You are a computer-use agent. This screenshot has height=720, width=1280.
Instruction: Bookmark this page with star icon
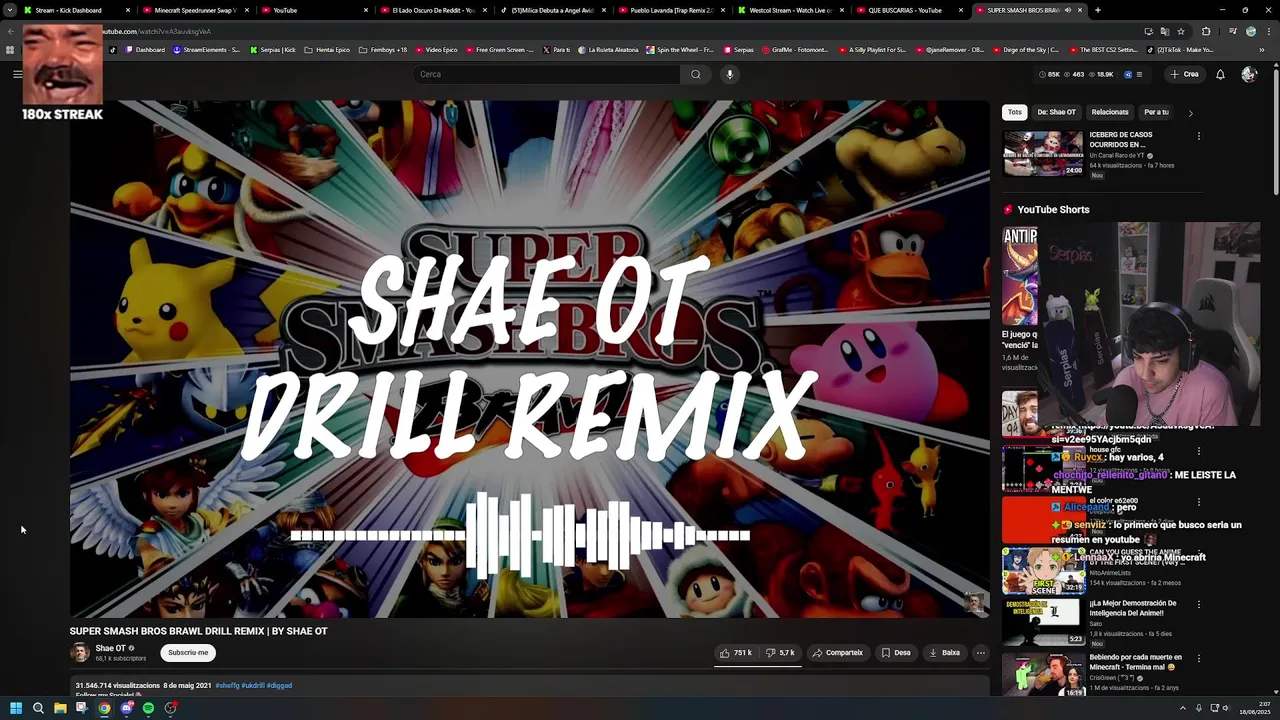tap(1181, 31)
